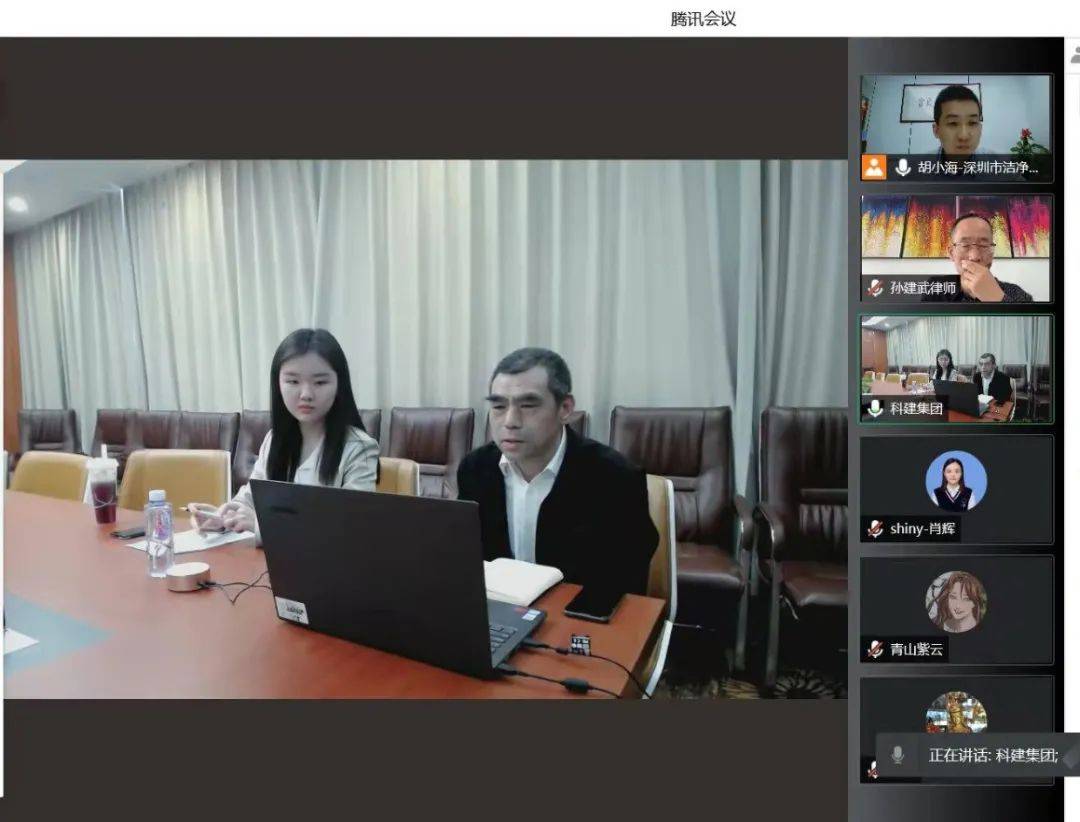Click the muted mic icon next to shiny-肖辉

[875, 529]
